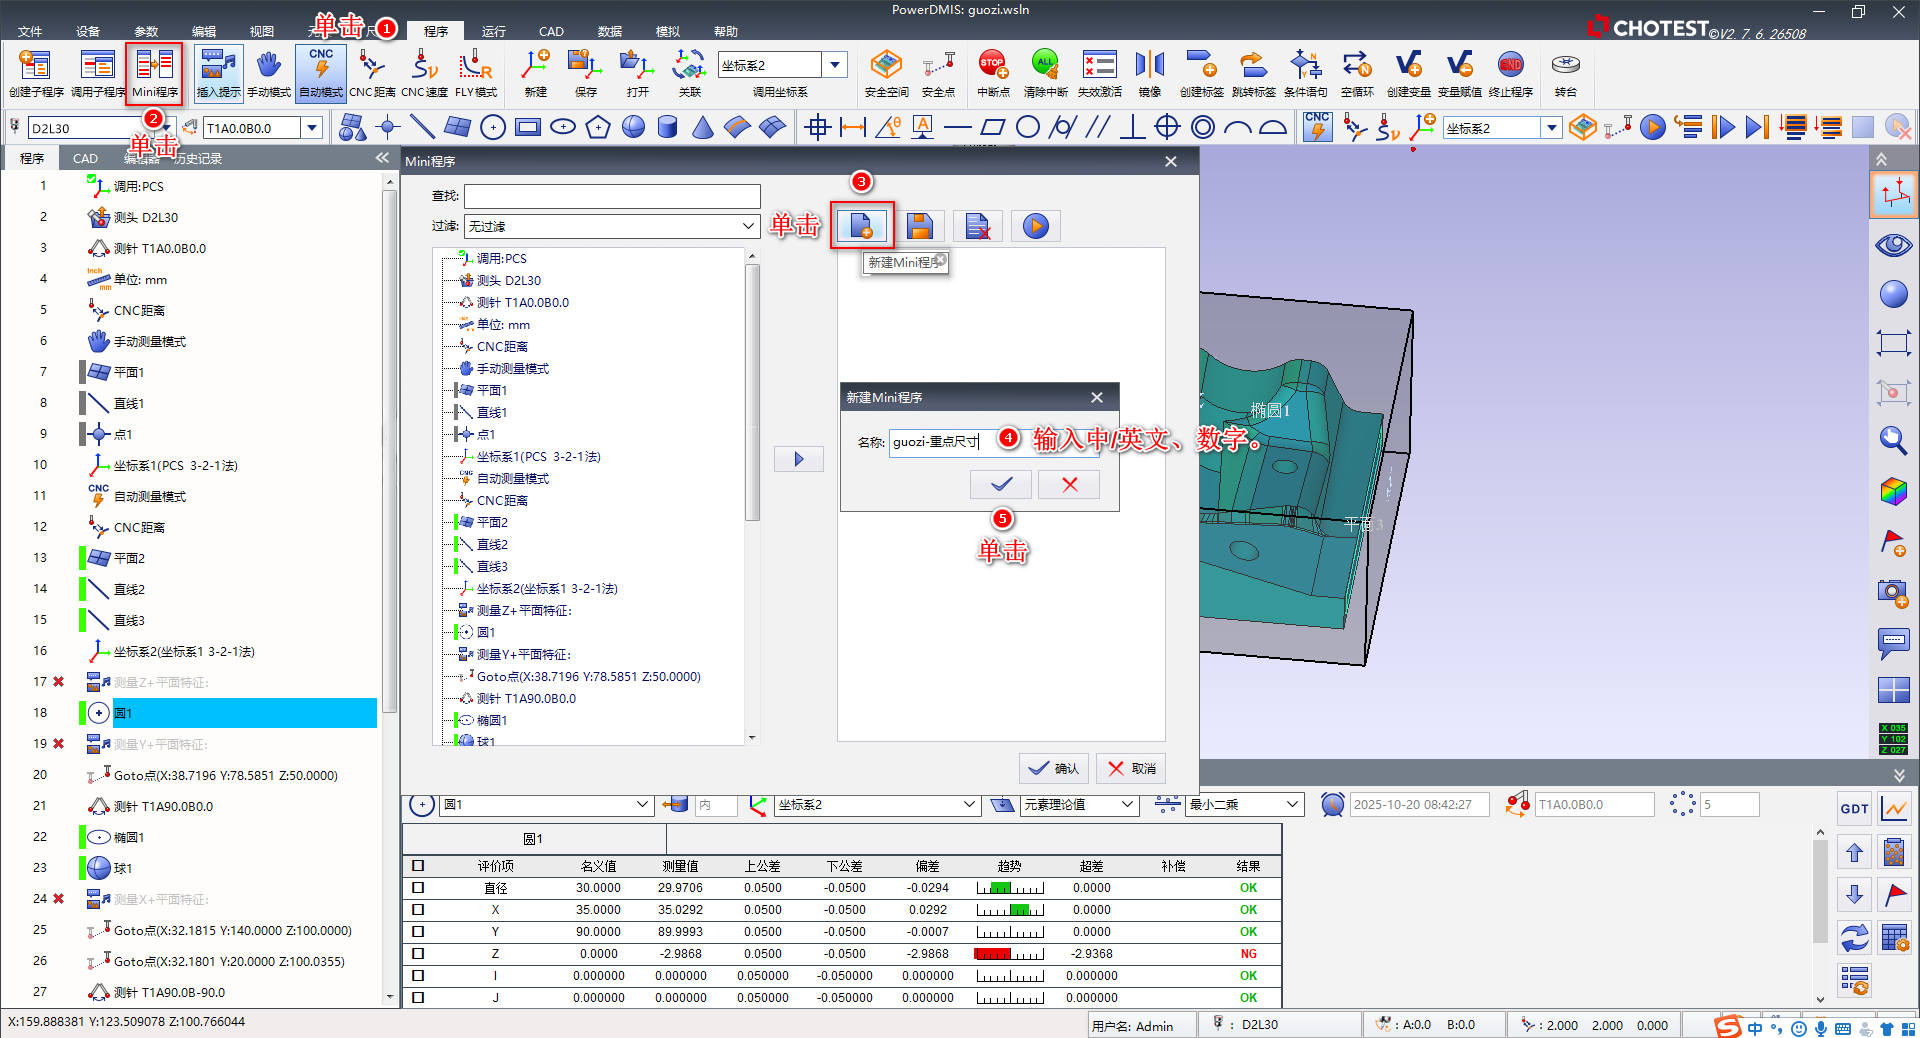The image size is (1920, 1038).
Task: Click the 查找 search field in Mini程序 dialog
Action: tap(612, 196)
